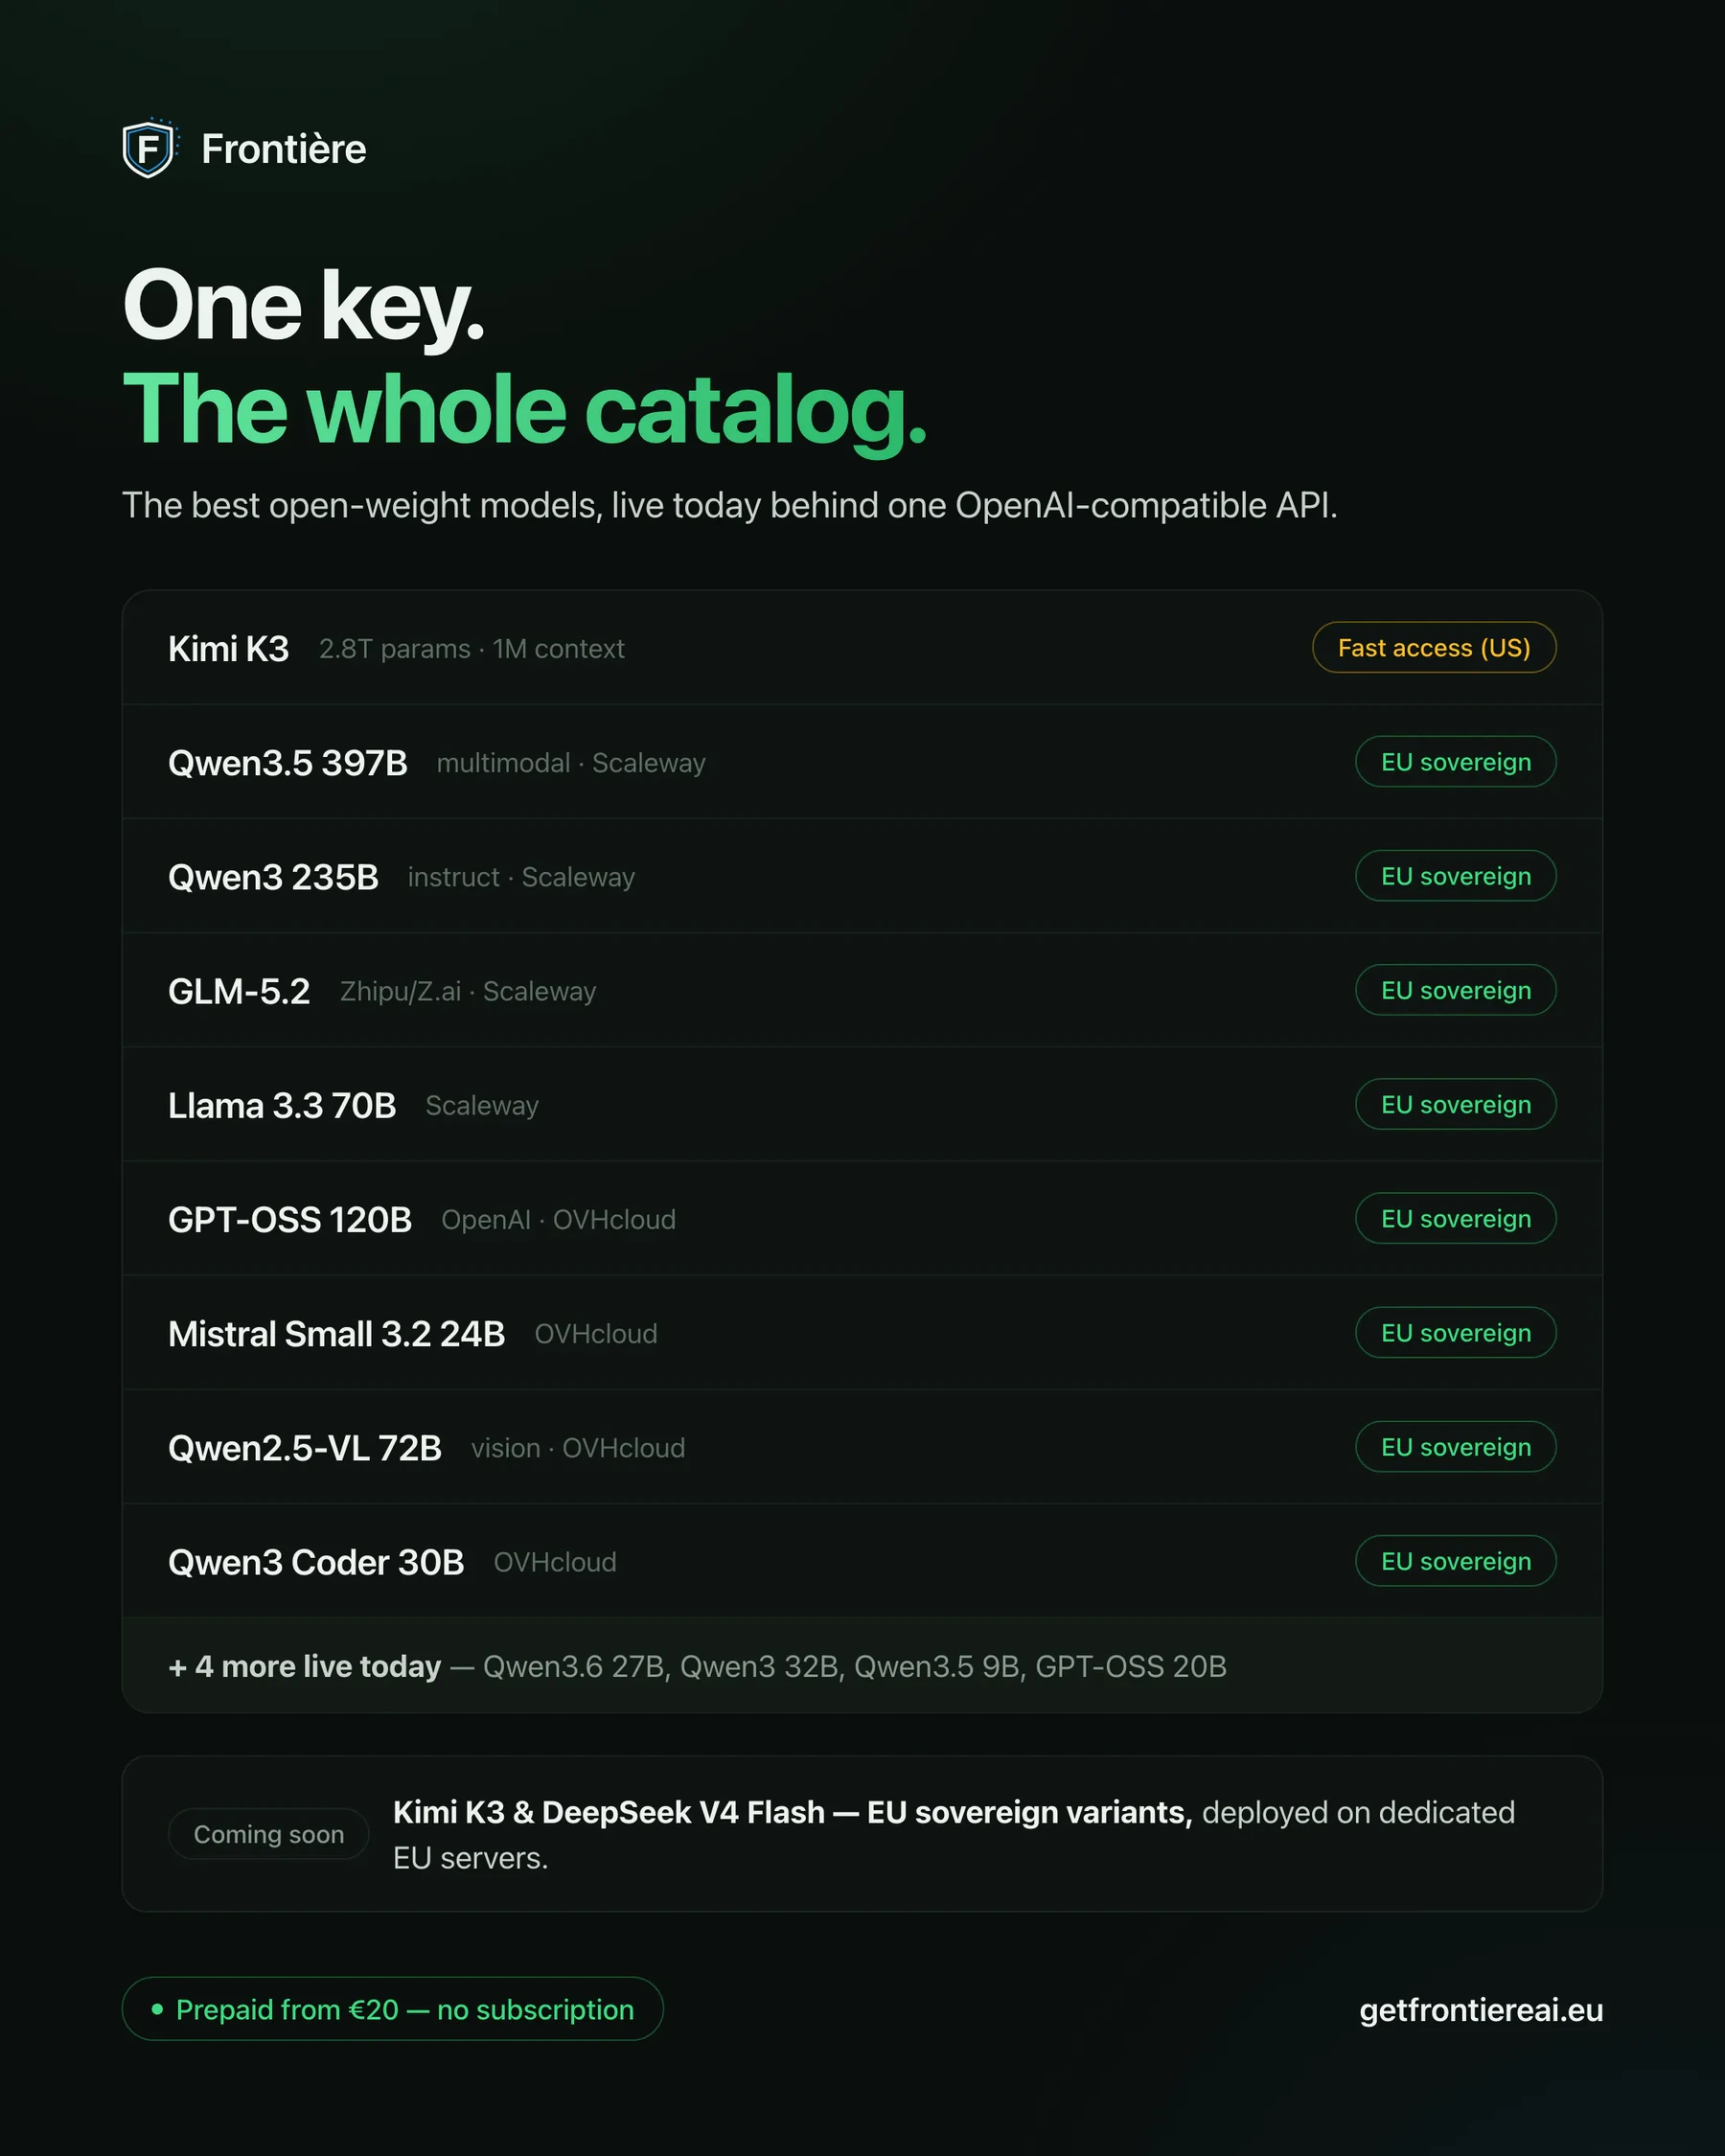Click the EU sovereign badge beside GPT-OSS 120B
Viewport: 1725px width, 2156px height.
coord(1456,1218)
